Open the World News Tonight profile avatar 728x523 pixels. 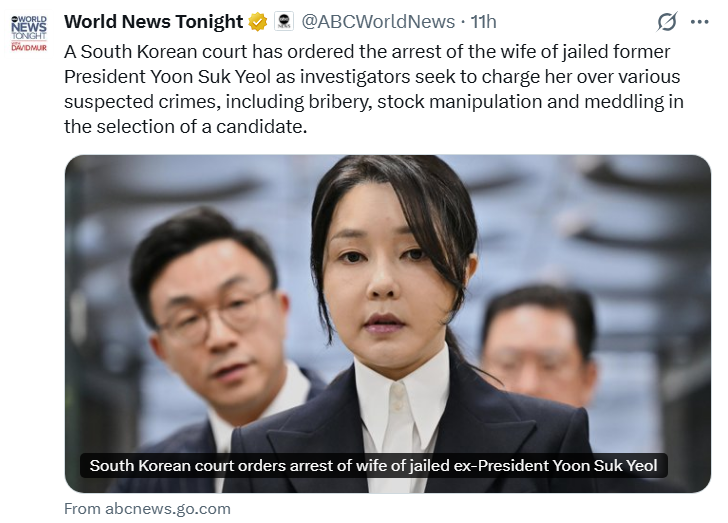(x=29, y=33)
